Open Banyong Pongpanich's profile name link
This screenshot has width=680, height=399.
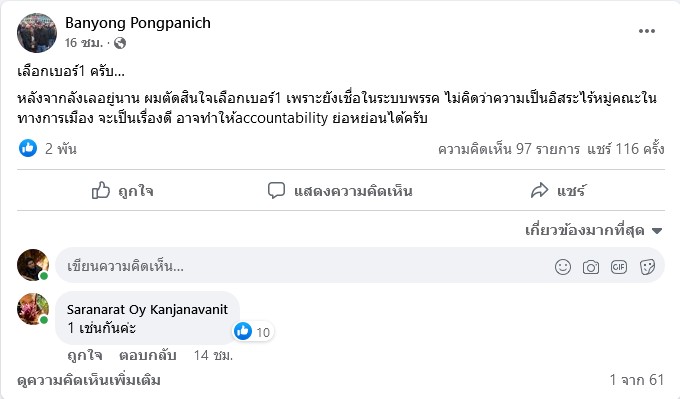[x=138, y=23]
